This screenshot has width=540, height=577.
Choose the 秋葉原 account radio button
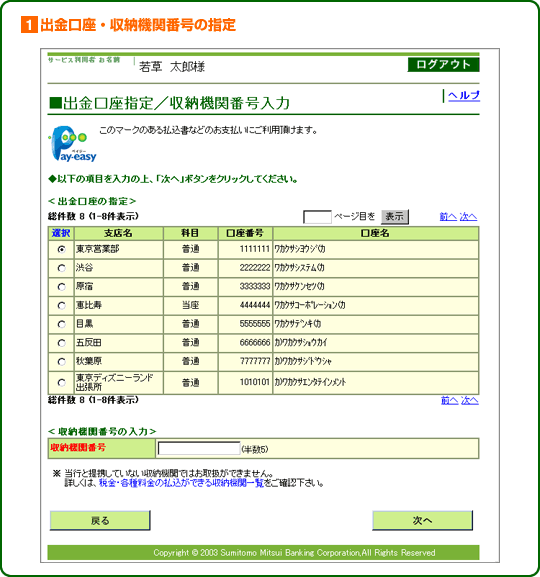click(x=61, y=362)
